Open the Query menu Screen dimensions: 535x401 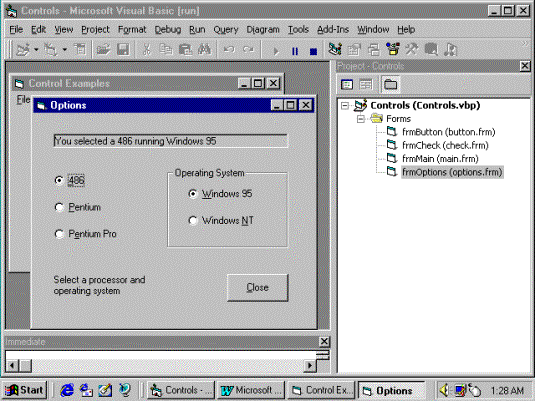(226, 30)
